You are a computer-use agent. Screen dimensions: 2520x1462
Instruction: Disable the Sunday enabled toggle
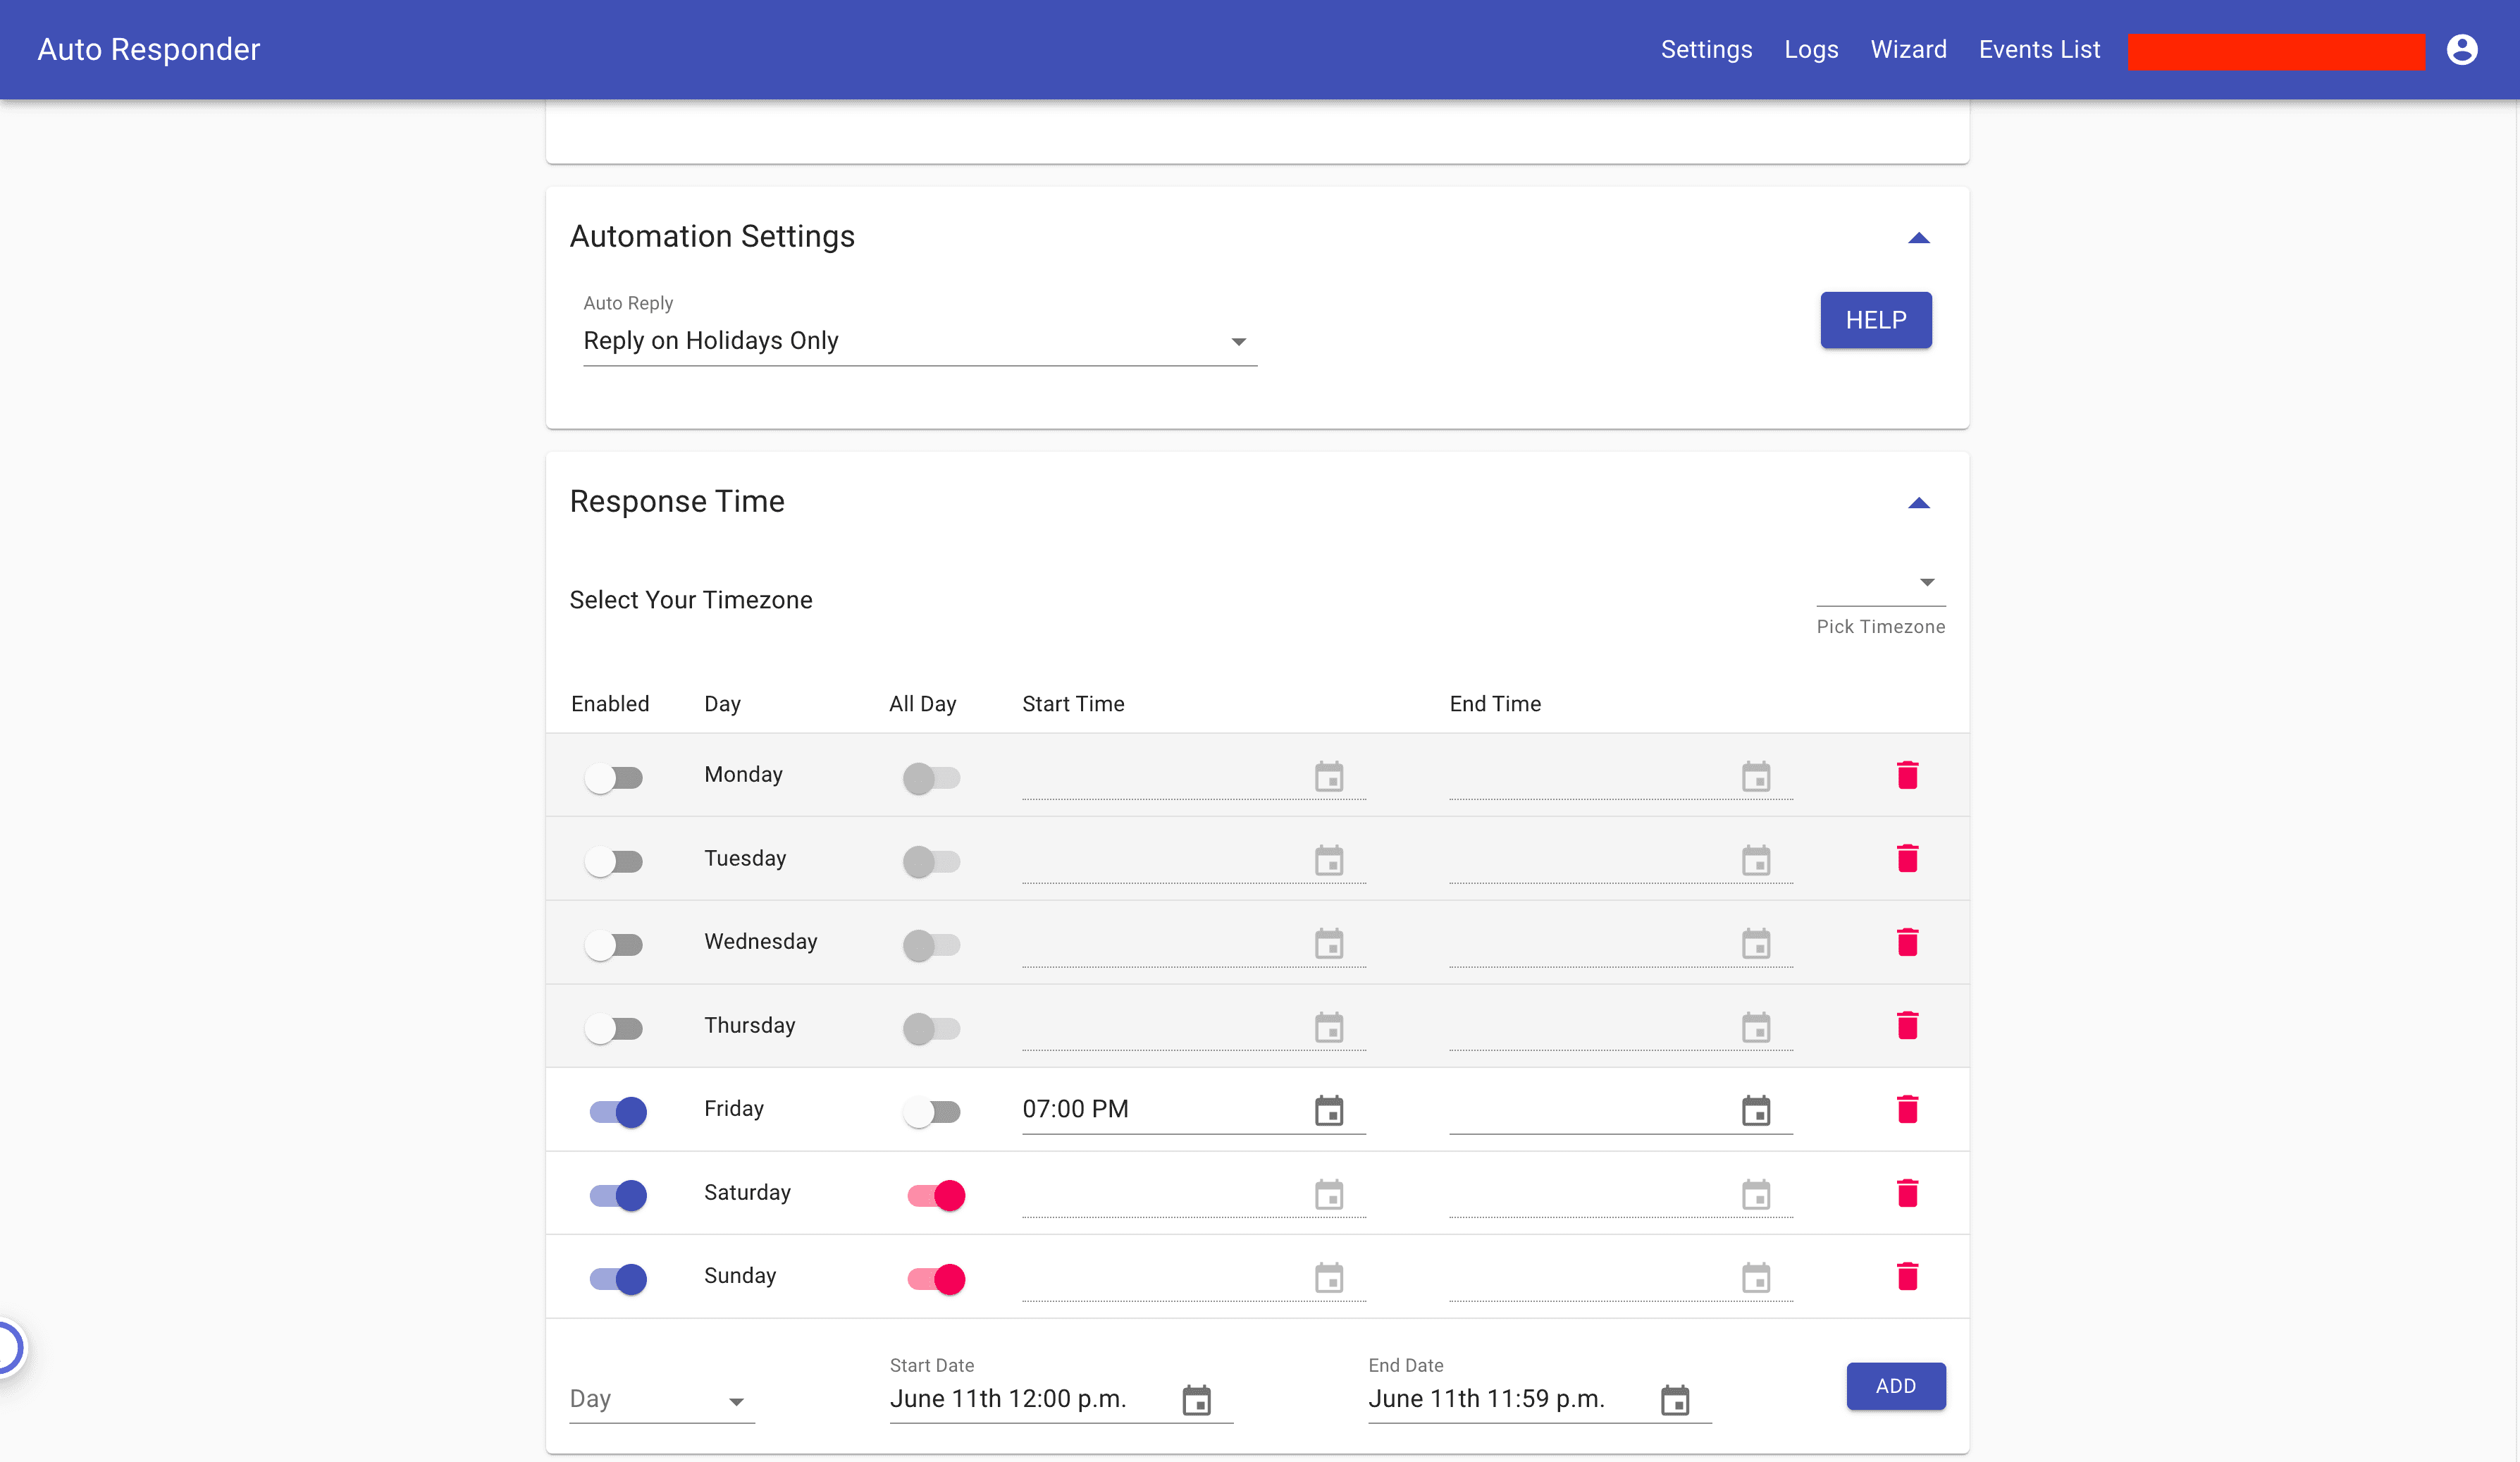pyautogui.click(x=618, y=1278)
